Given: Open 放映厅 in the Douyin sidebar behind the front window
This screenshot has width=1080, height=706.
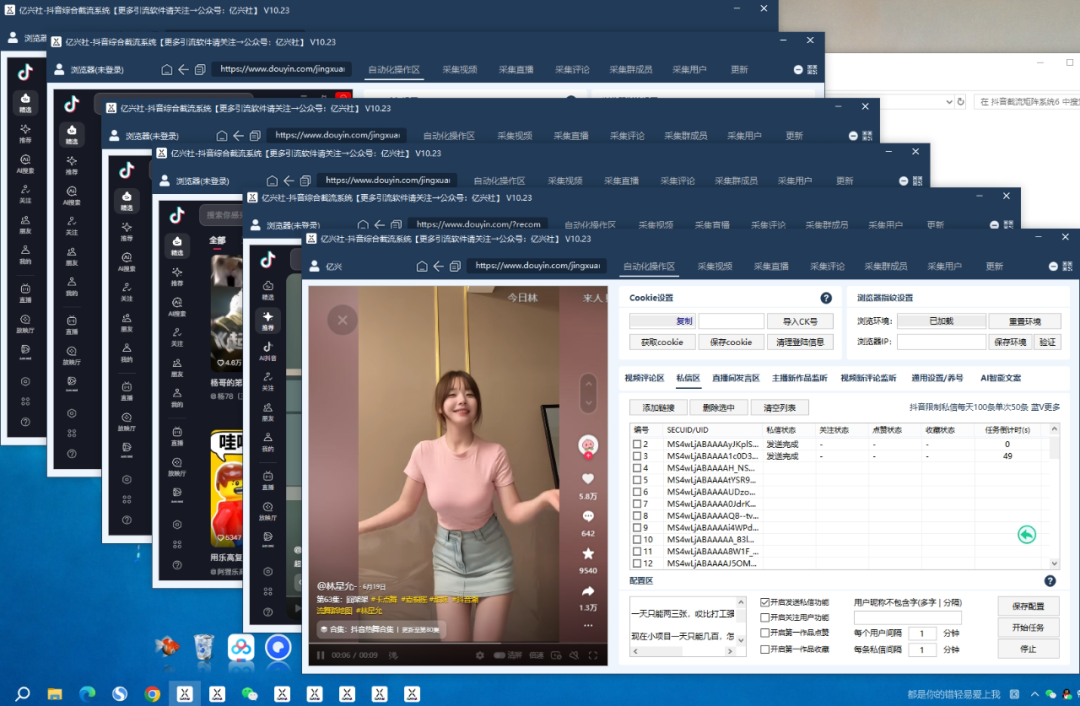Looking at the screenshot, I should 268,511.
